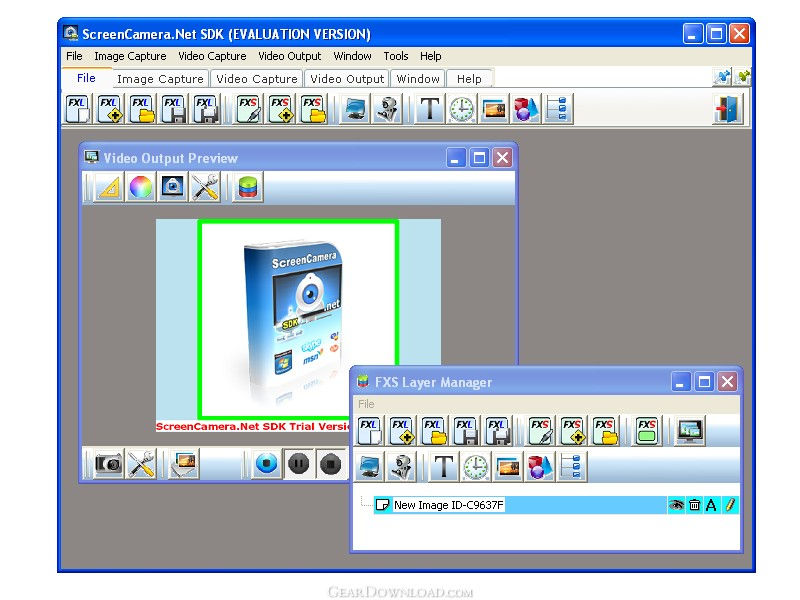Toggle visibility eye of New Image ID-C9637F layer
Image resolution: width=800 pixels, height=600 pixels.
[677, 505]
